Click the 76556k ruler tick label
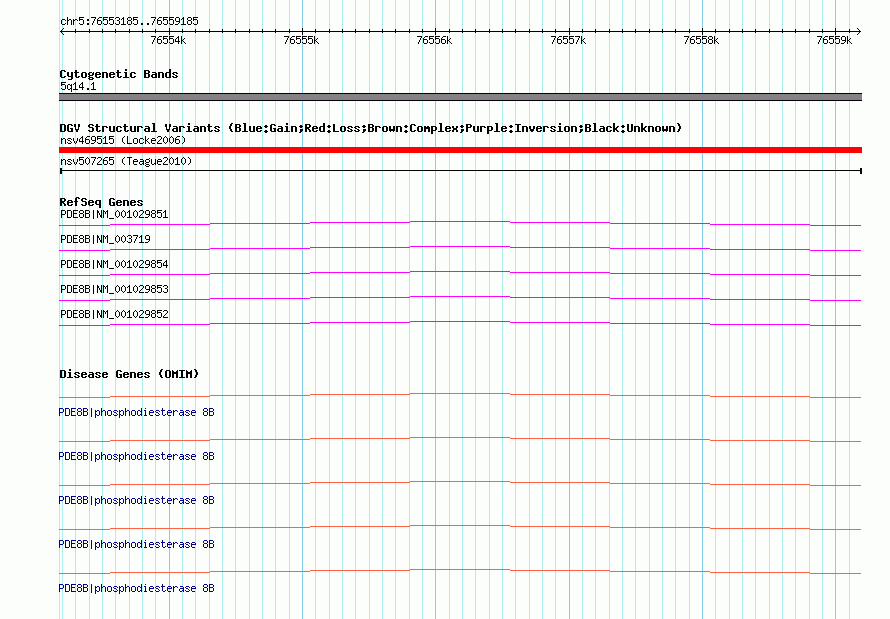This screenshot has height=619, width=890. click(434, 40)
